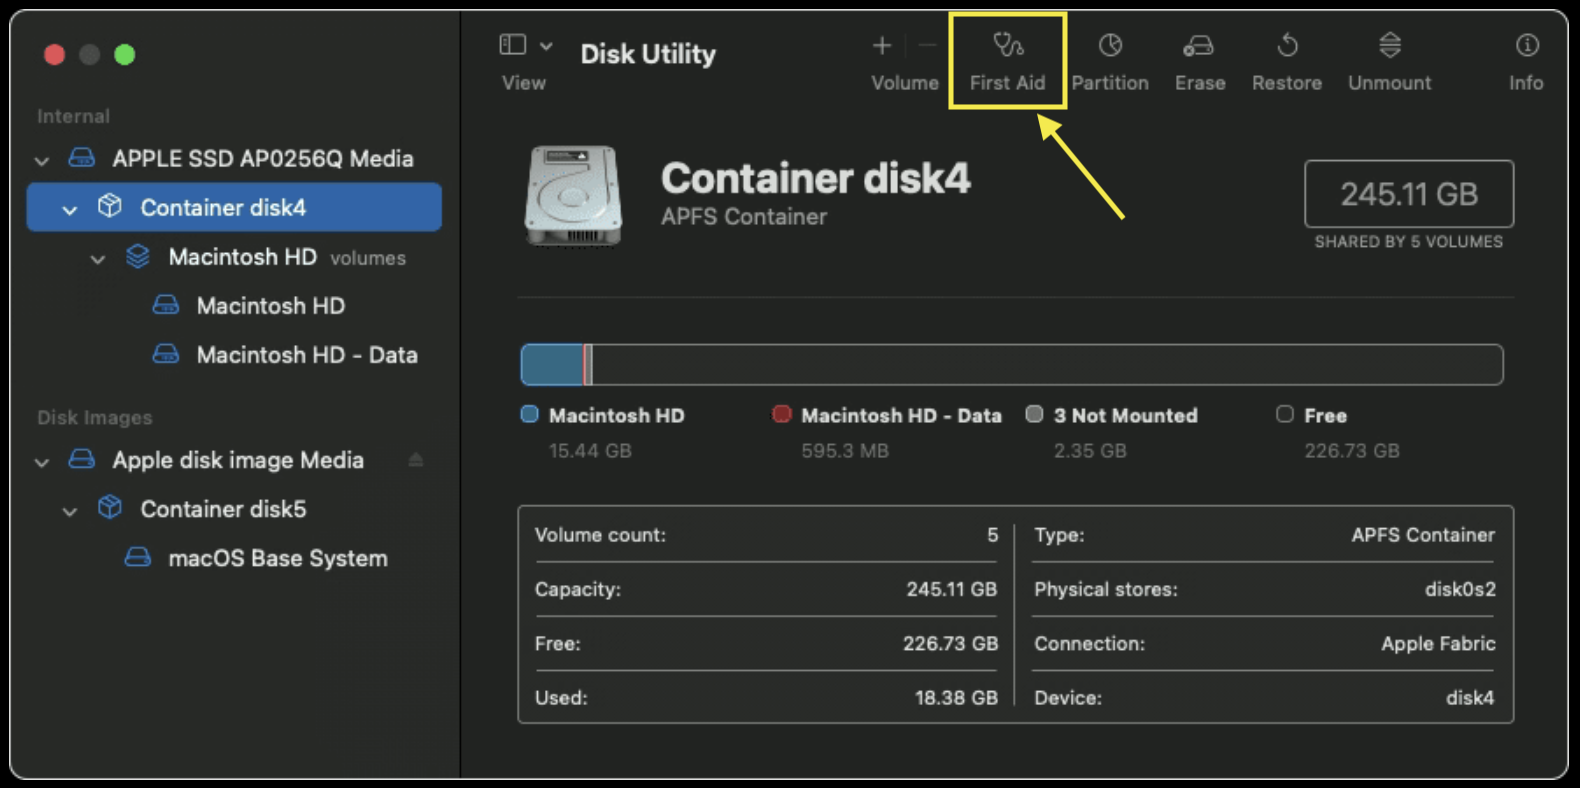Eject the Apple disk image Media

point(416,460)
